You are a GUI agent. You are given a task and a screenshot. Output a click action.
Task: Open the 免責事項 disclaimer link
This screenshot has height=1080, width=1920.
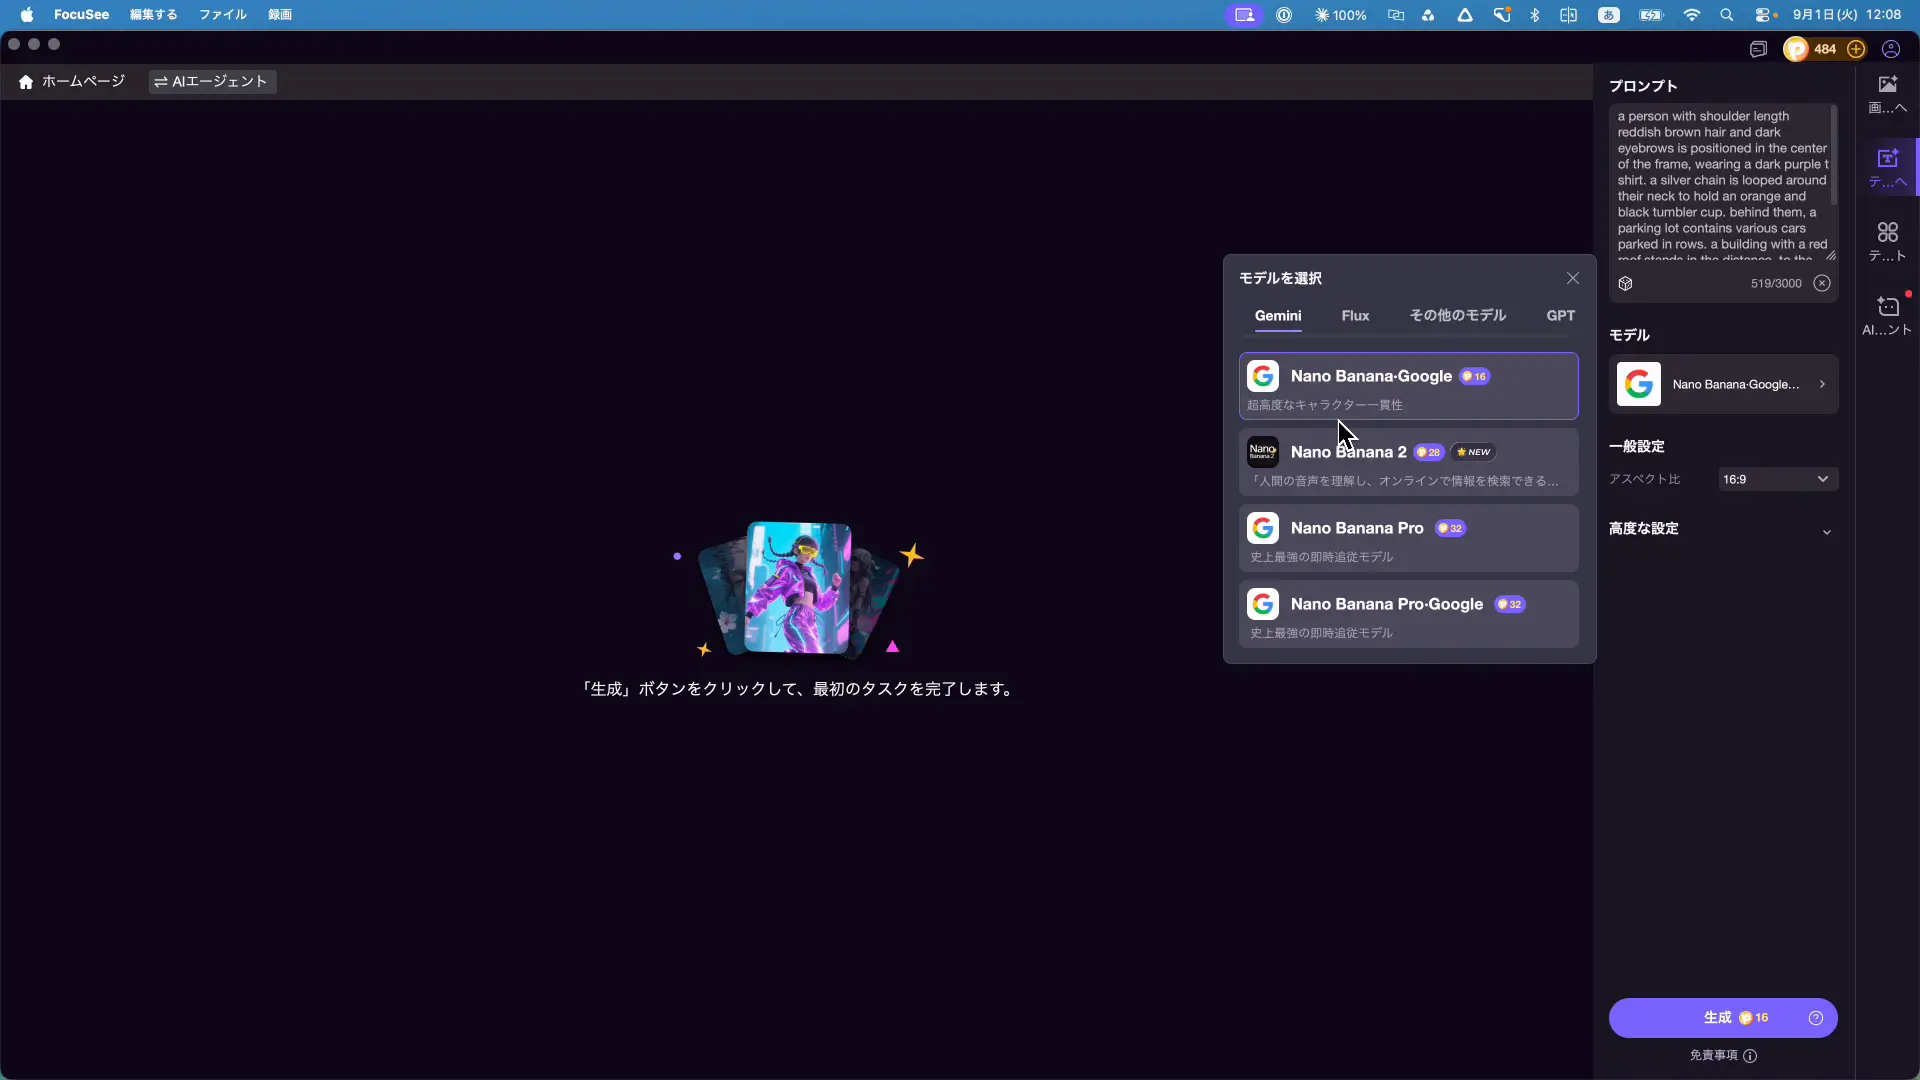coord(1713,1055)
